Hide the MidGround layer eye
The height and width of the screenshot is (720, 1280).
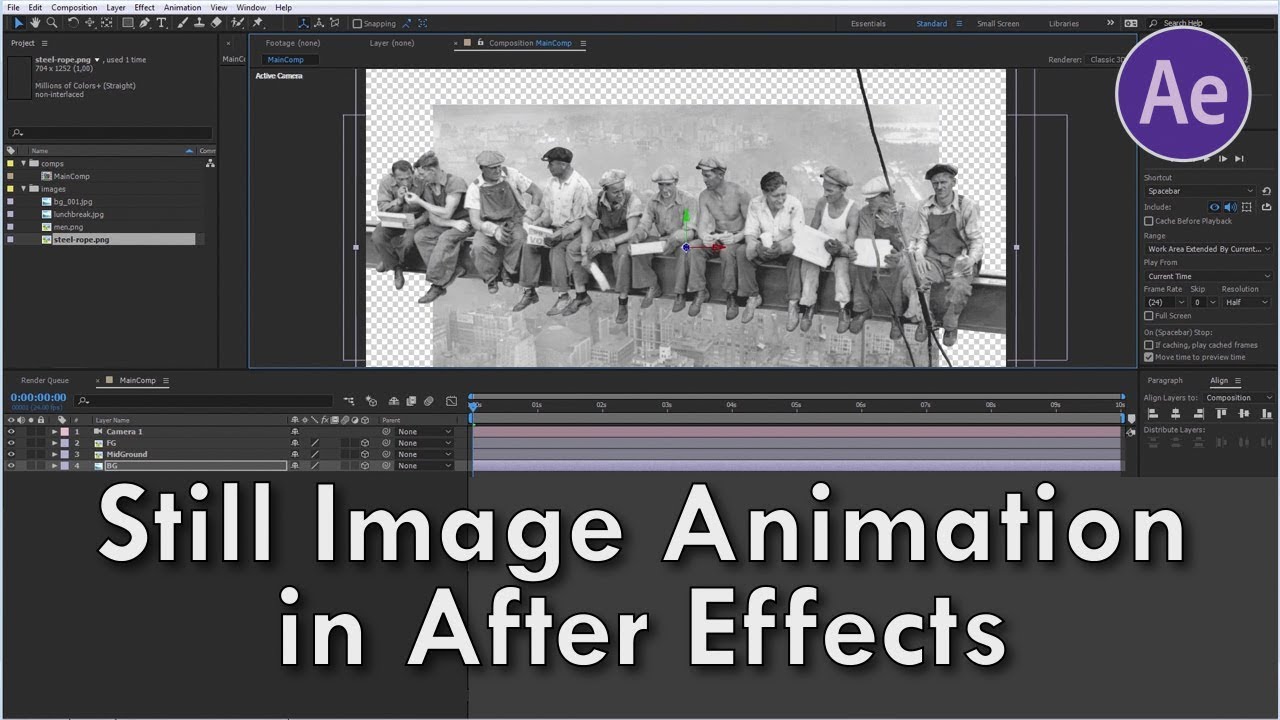pos(11,455)
